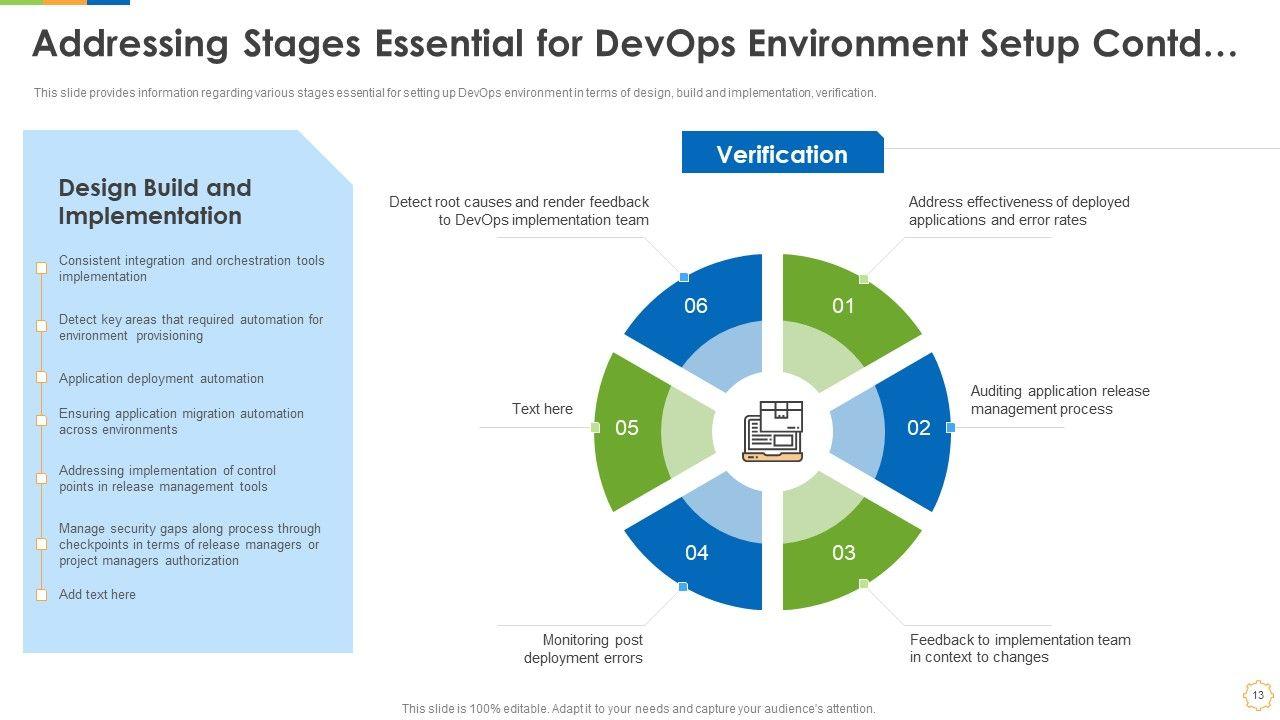Viewport: 1280px width, 720px height.
Task: Click 'Detect key areas that required automation' text
Action: tap(191, 327)
